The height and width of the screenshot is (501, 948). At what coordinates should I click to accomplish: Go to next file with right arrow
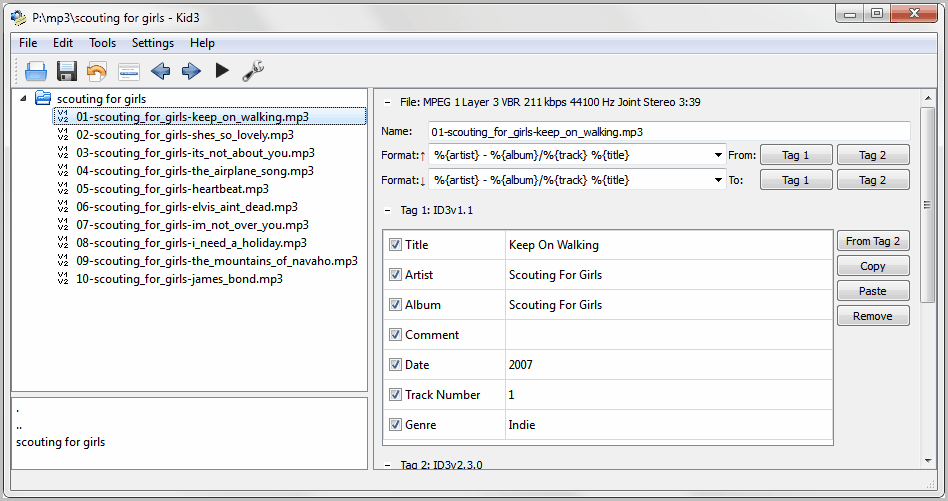[x=191, y=71]
